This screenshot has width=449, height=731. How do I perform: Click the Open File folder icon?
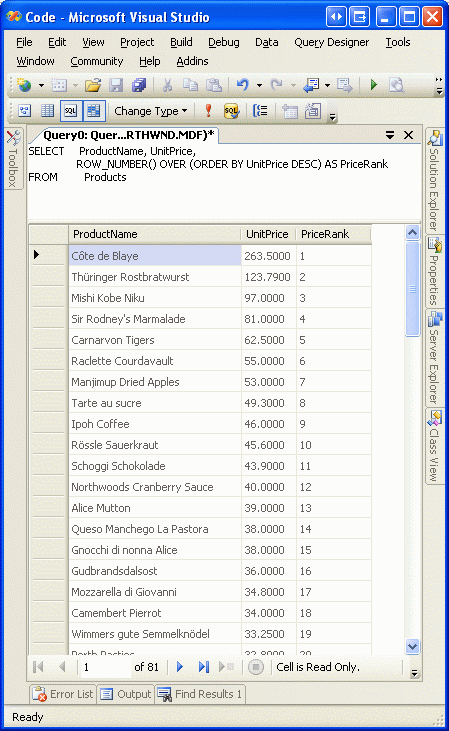[x=93, y=85]
